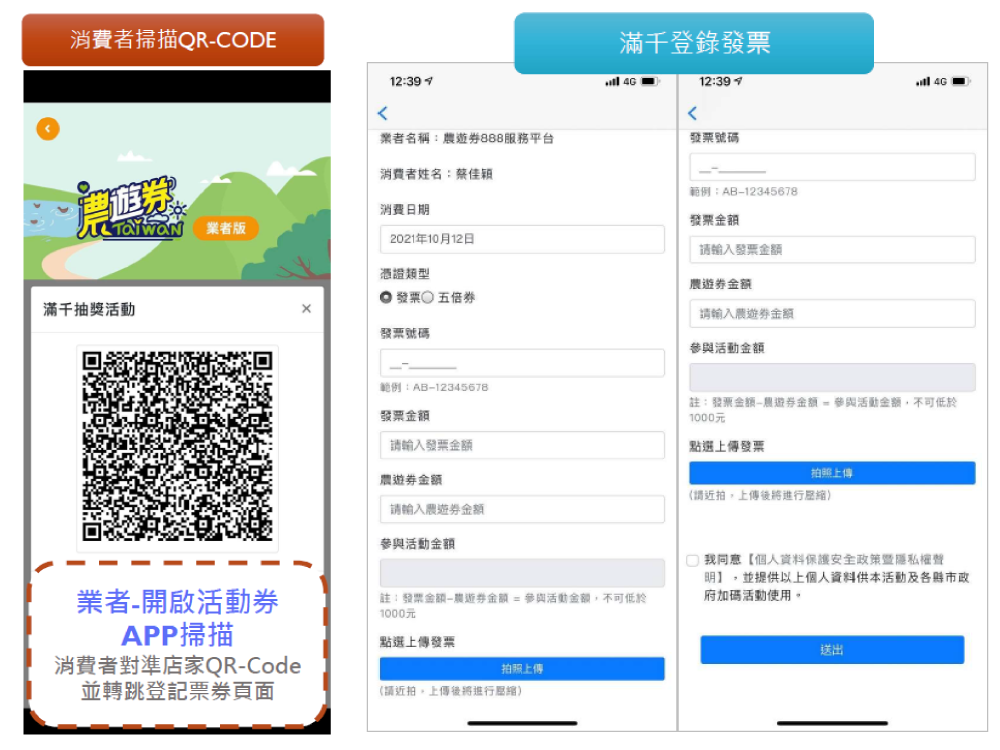Tap blue back chevron on right phone
This screenshot has height=750, width=1000.
[x=693, y=113]
